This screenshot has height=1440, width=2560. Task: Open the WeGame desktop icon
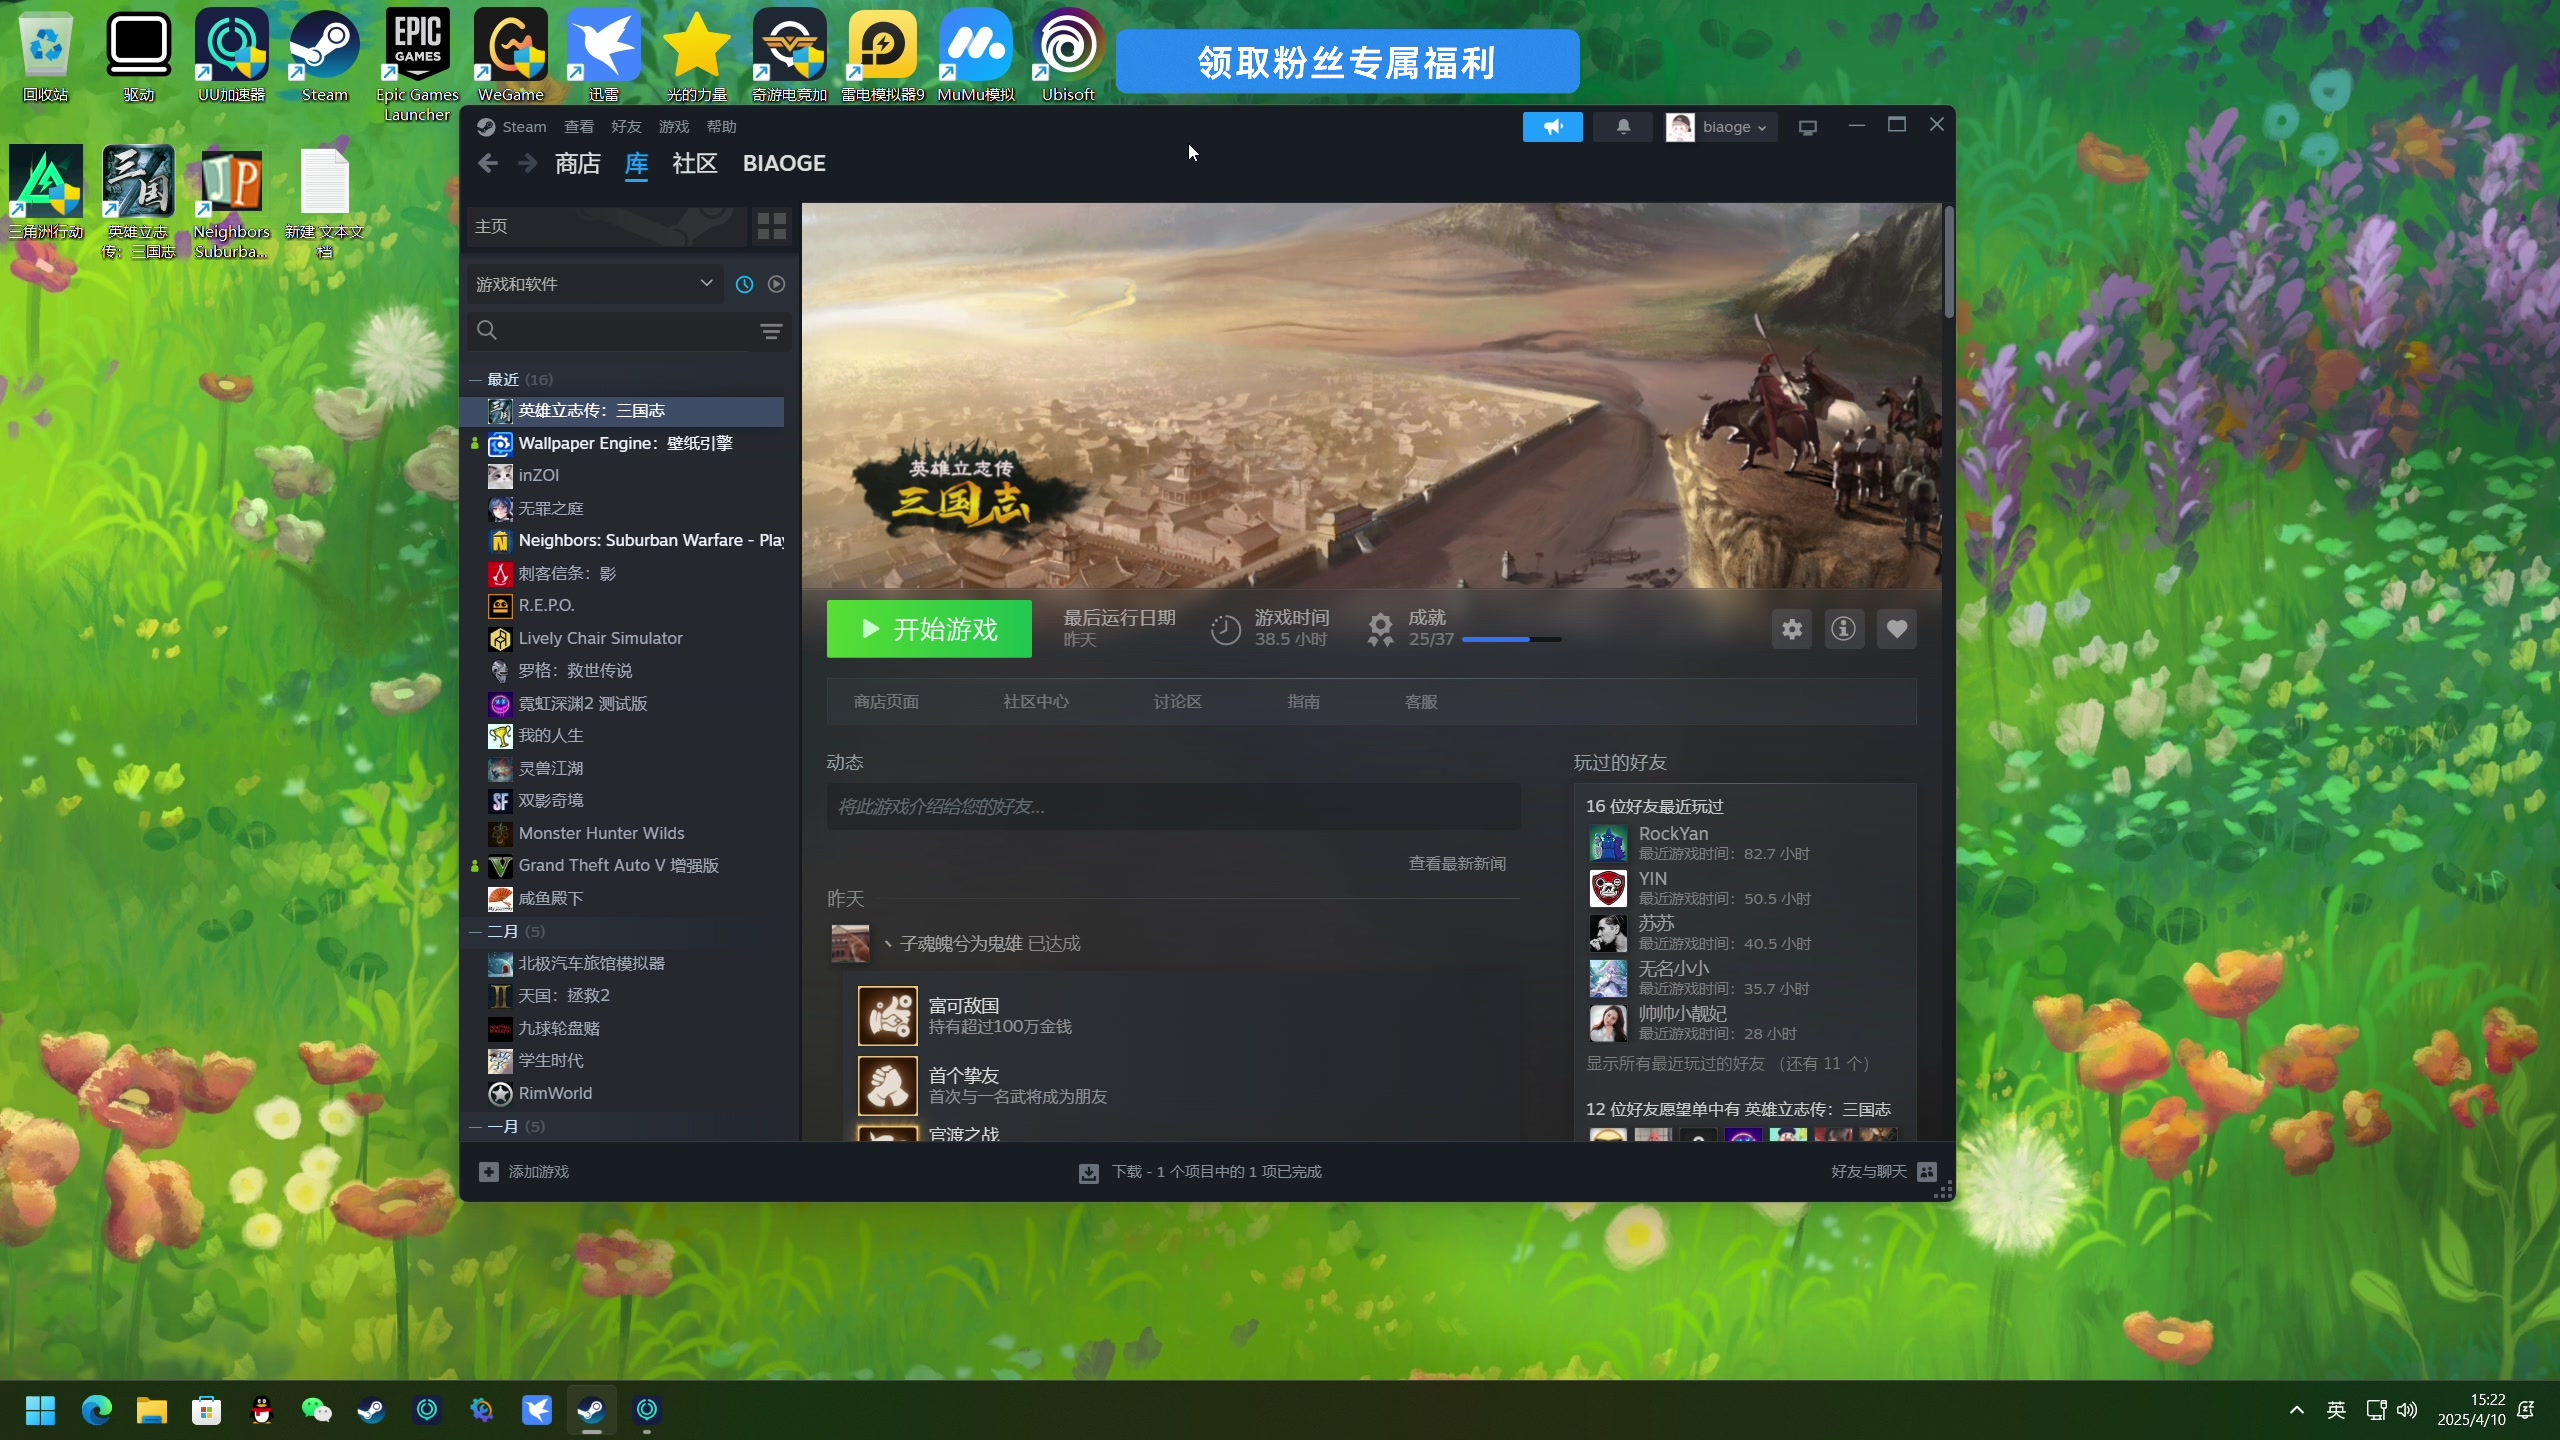point(511,56)
